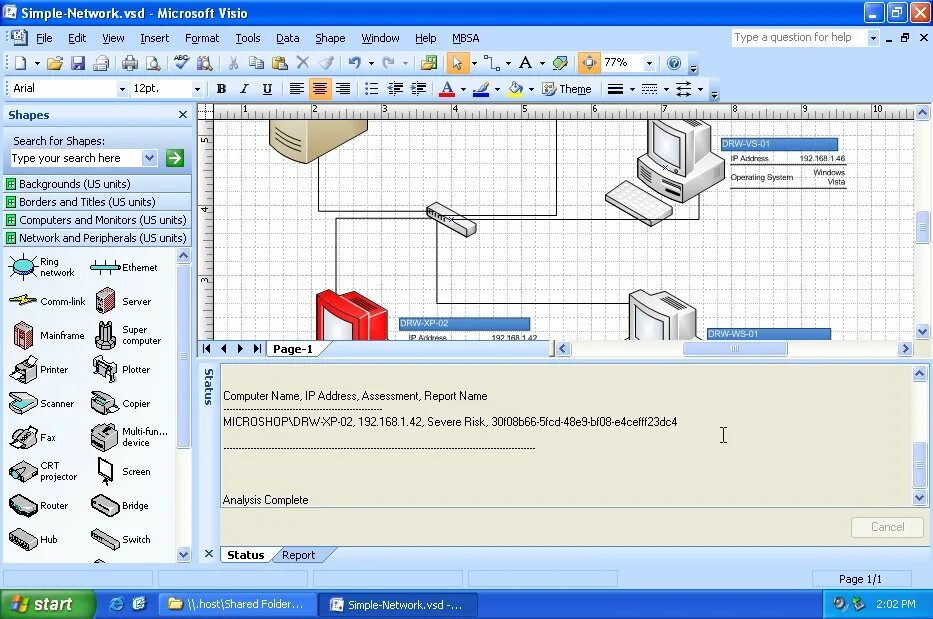933x619 pixels.
Task: Open the Data menu
Action: [287, 38]
